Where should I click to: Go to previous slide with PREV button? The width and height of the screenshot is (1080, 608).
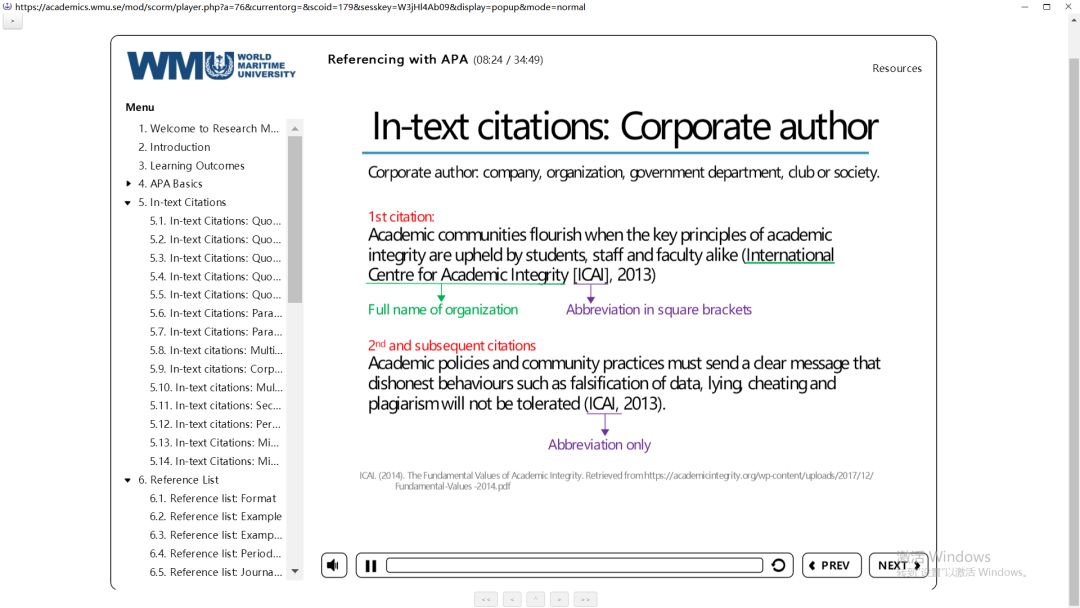tap(831, 565)
